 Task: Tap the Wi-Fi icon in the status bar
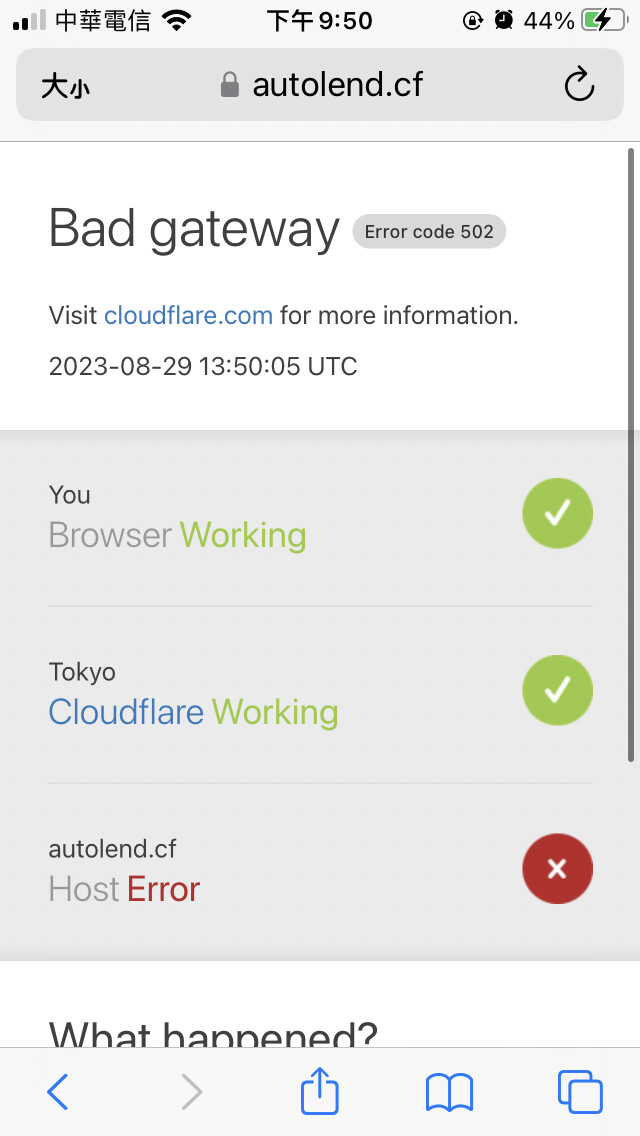(177, 21)
